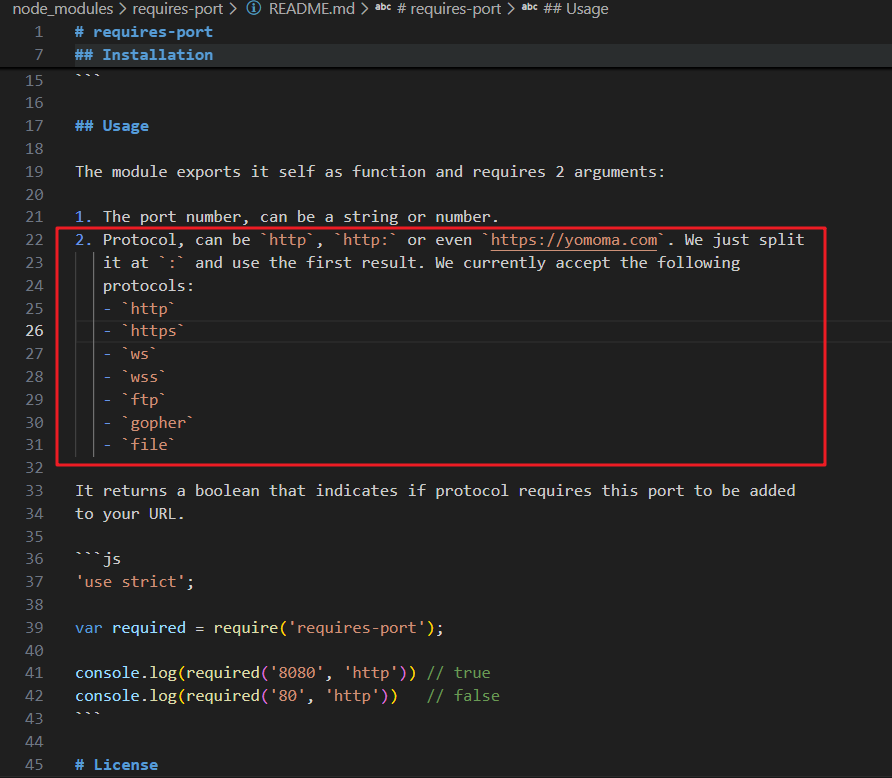Click the '## Usage' heading on line 17
This screenshot has width=892, height=778.
(x=112, y=126)
